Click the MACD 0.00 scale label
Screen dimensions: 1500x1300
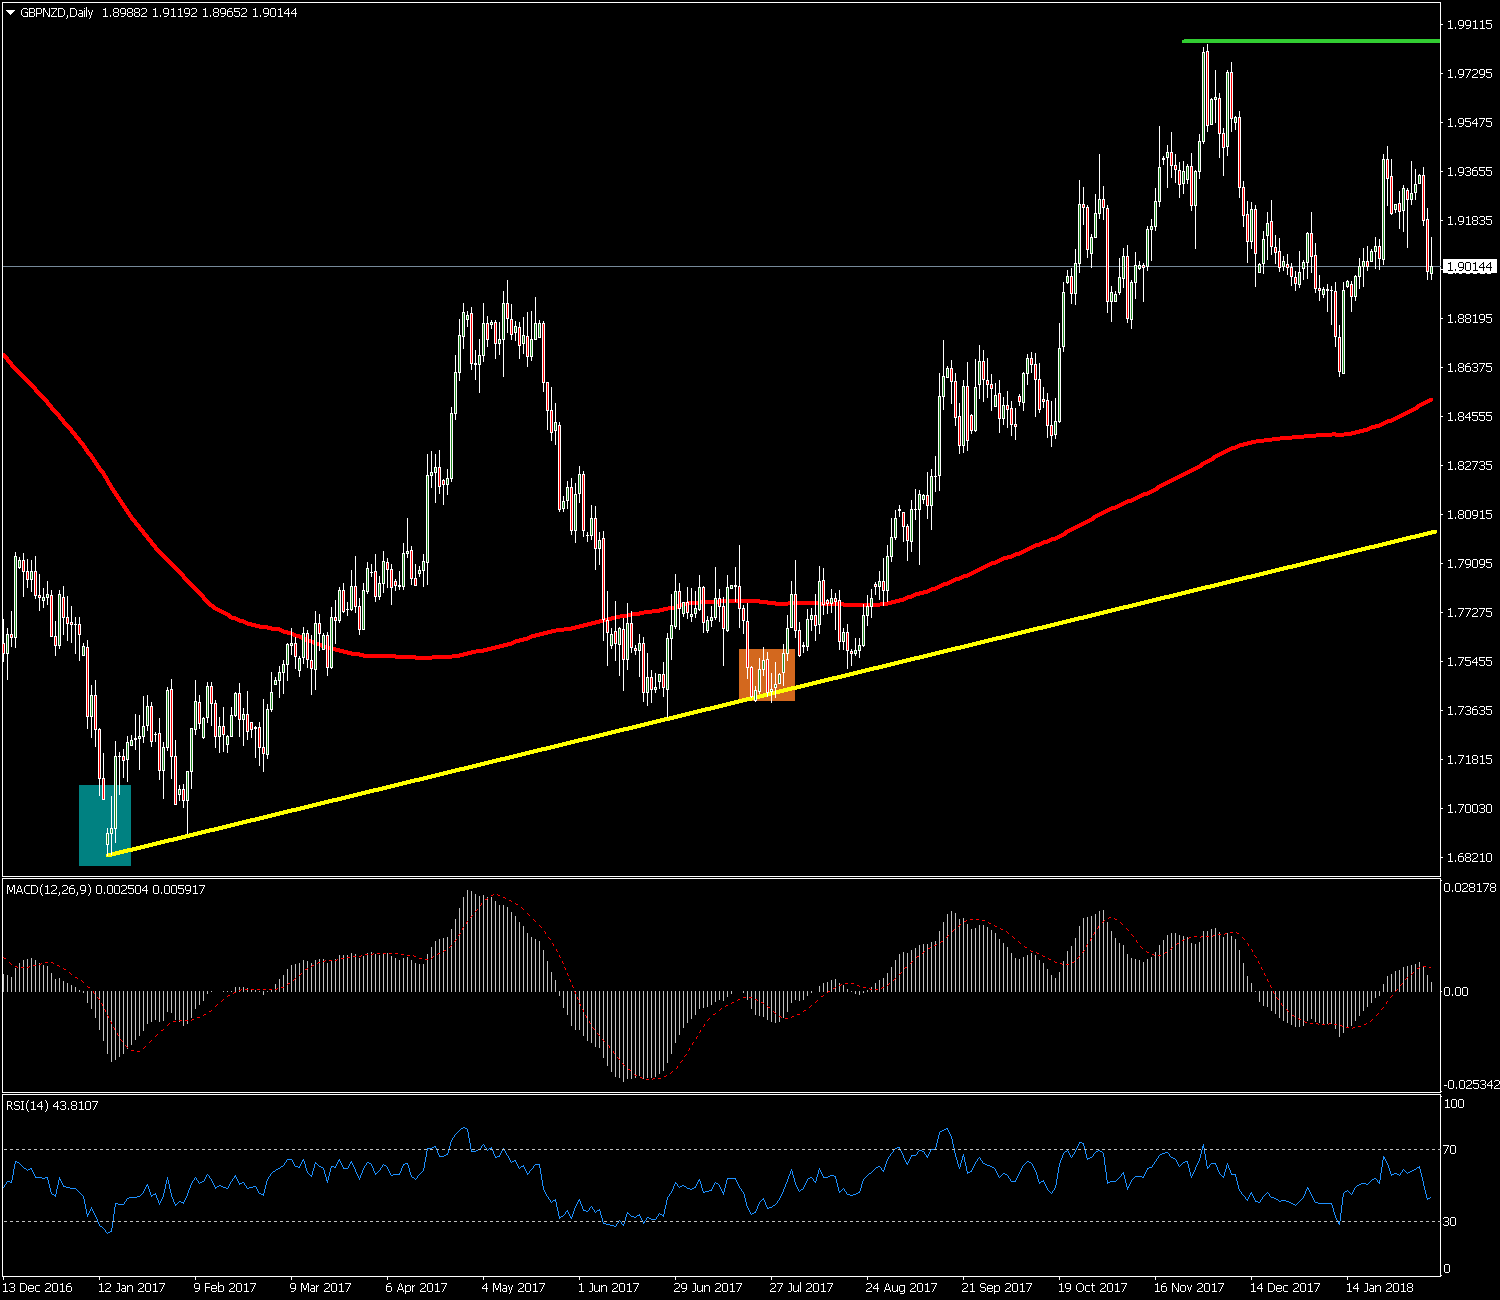point(1457,992)
